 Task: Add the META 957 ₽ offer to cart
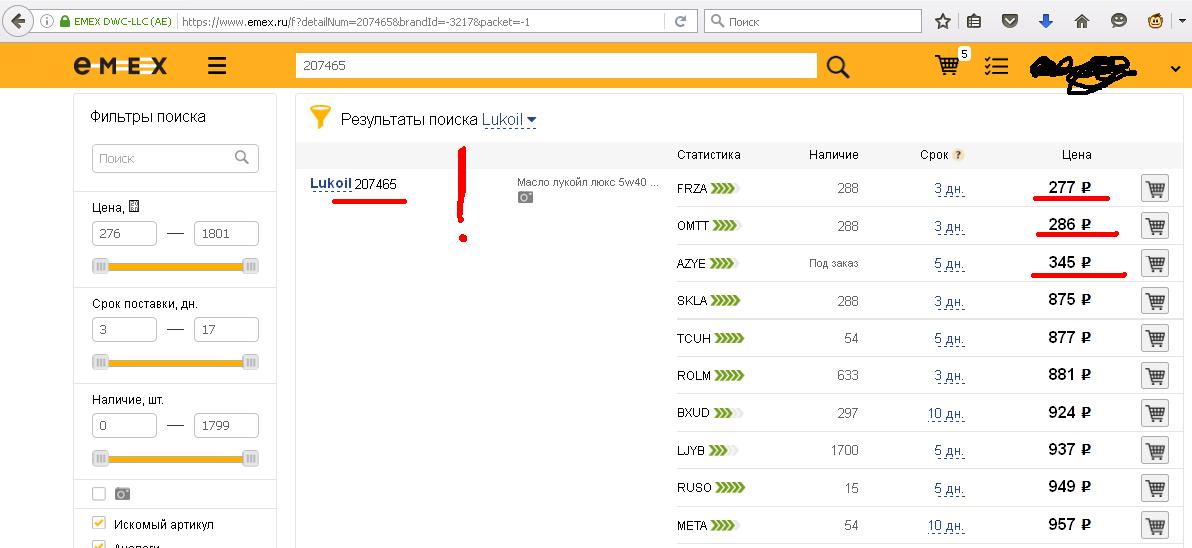coord(1155,524)
